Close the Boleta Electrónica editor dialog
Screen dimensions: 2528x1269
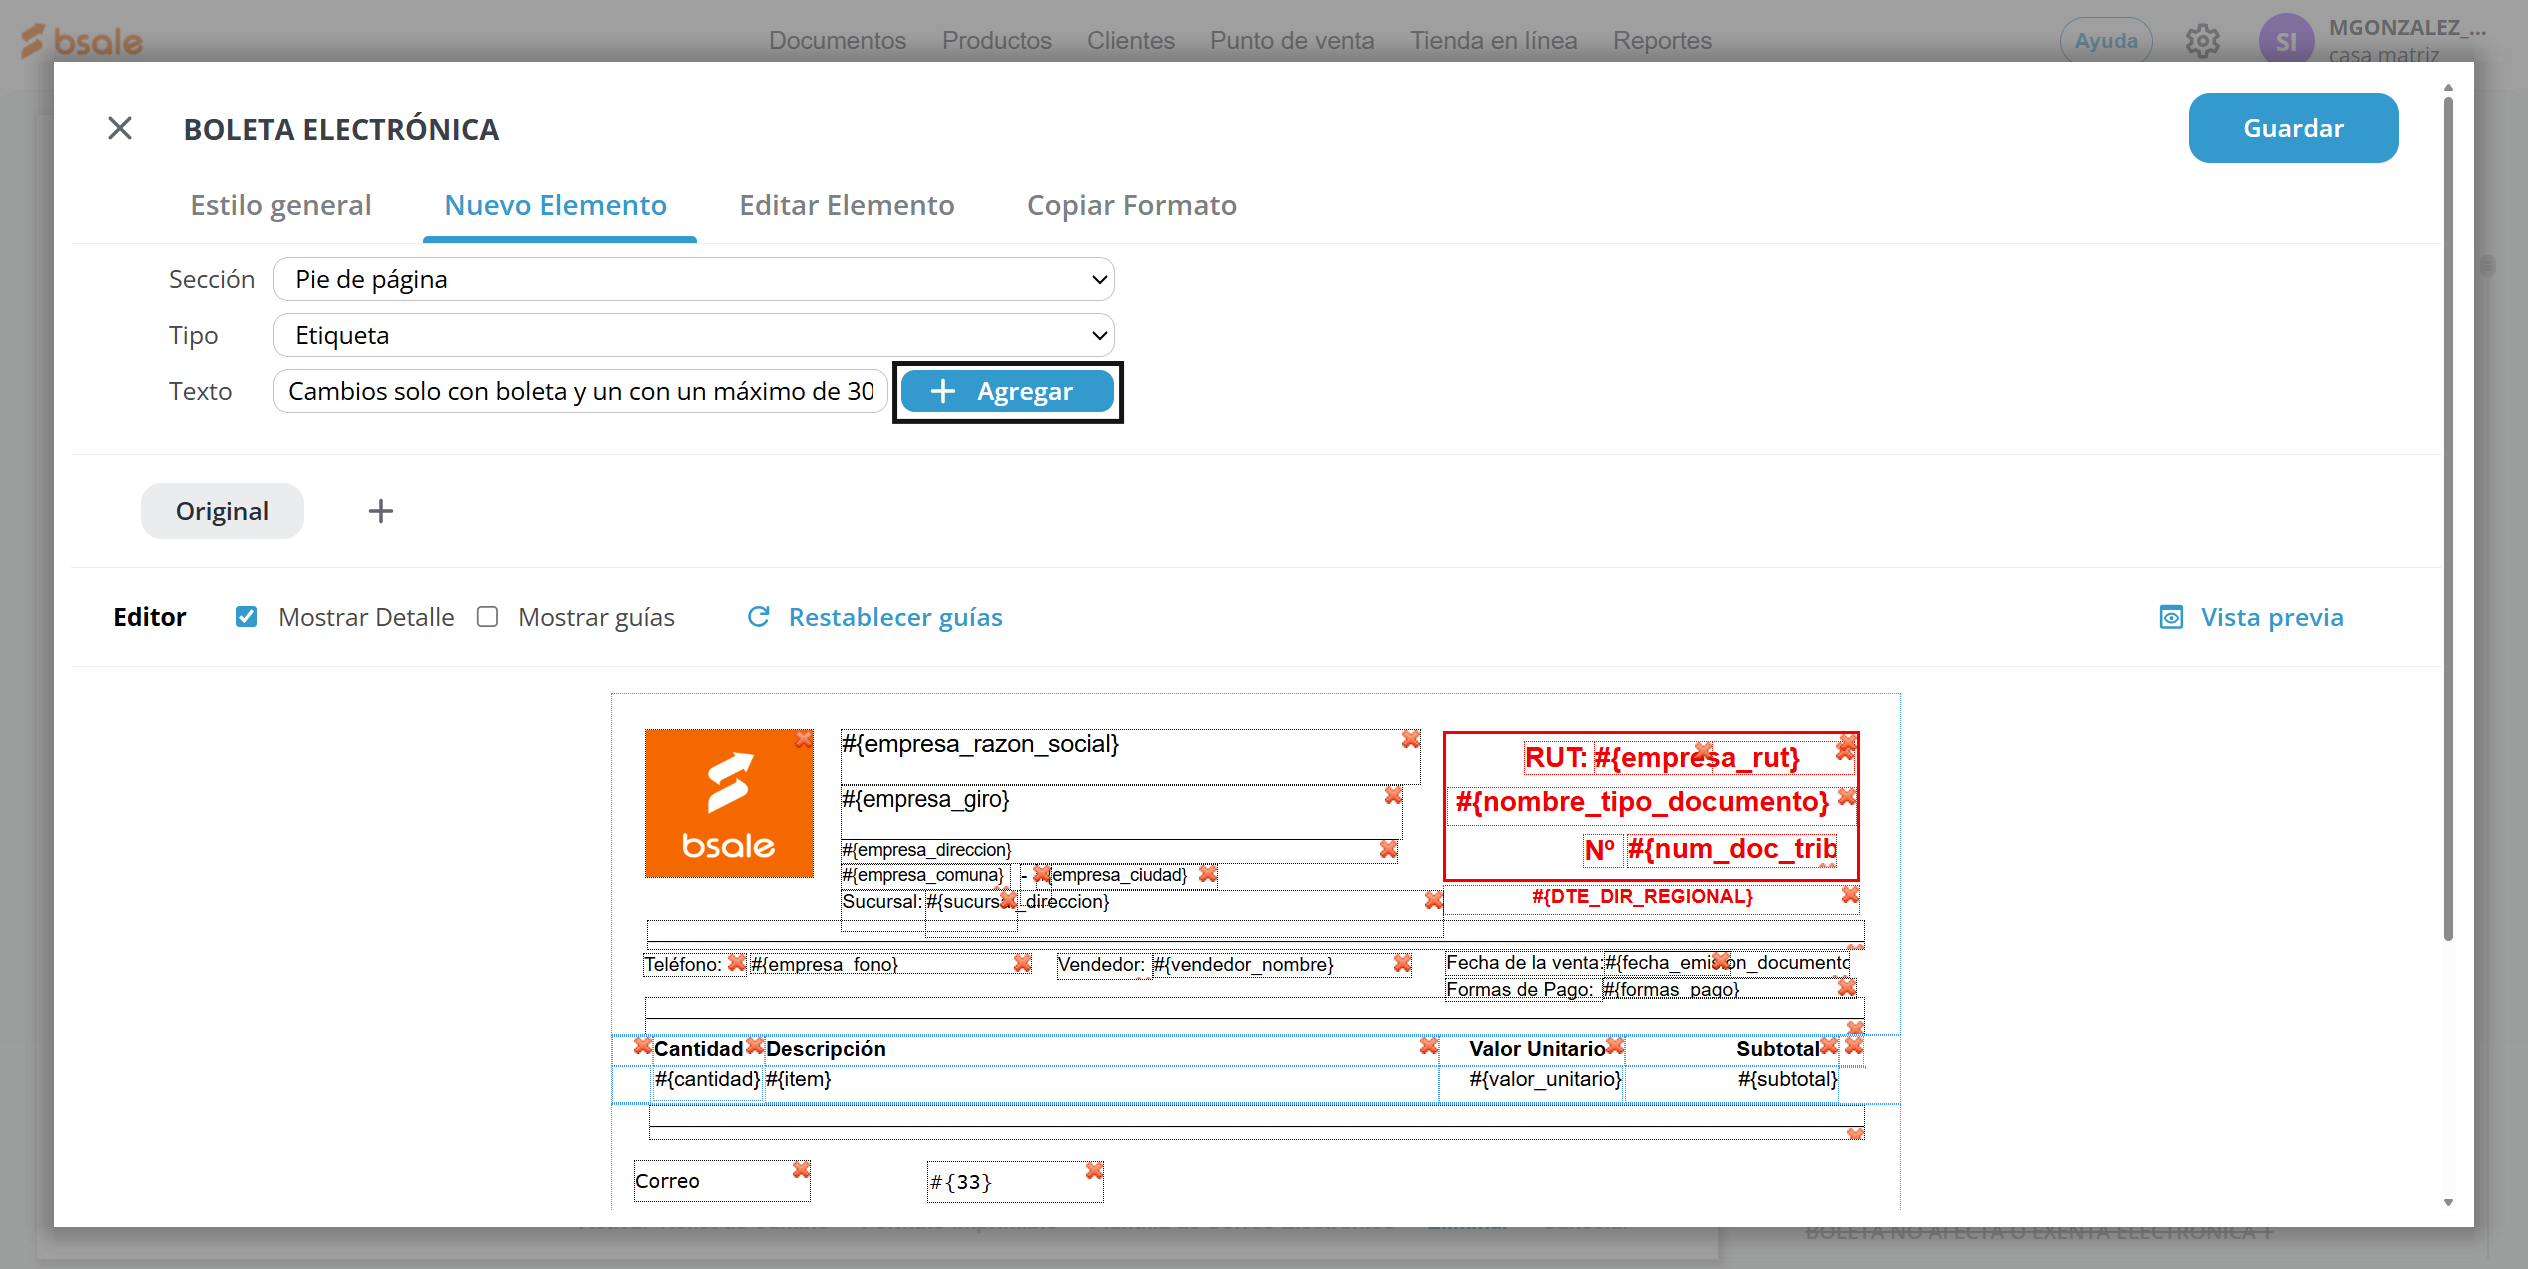pyautogui.click(x=120, y=128)
